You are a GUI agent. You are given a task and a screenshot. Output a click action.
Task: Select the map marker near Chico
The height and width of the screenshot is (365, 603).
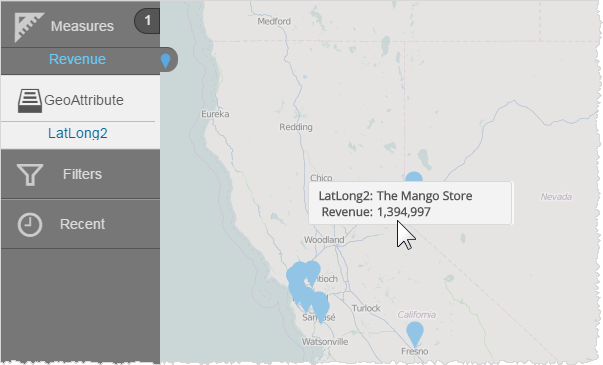tap(414, 177)
